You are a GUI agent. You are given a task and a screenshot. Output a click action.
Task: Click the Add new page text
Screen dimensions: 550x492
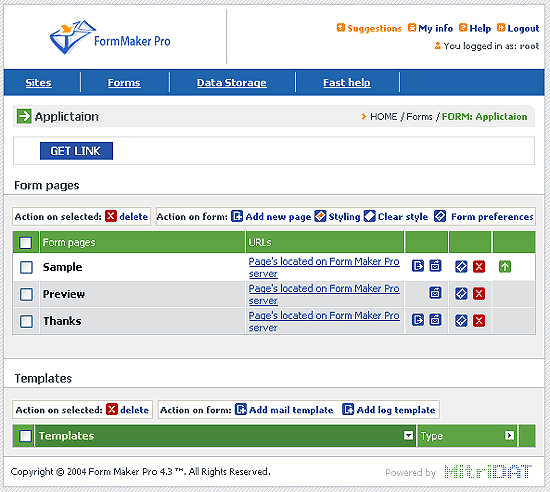coord(278,217)
